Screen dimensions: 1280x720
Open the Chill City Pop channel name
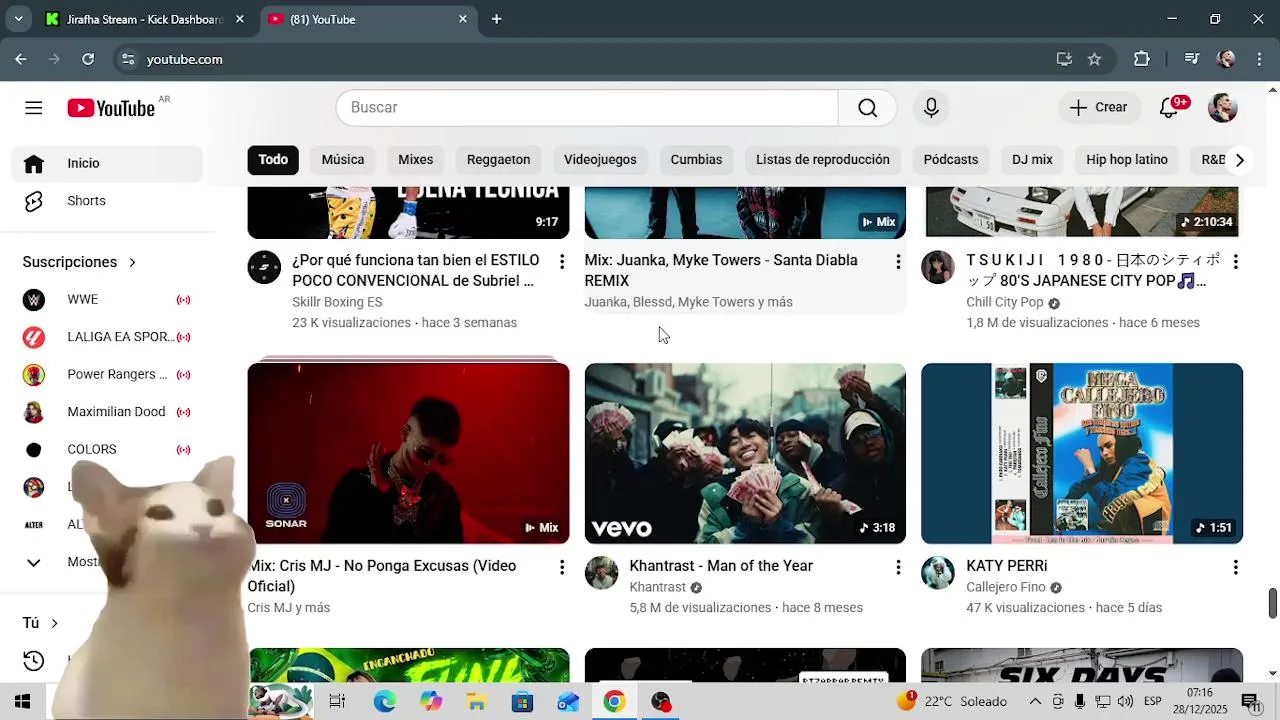point(1005,302)
